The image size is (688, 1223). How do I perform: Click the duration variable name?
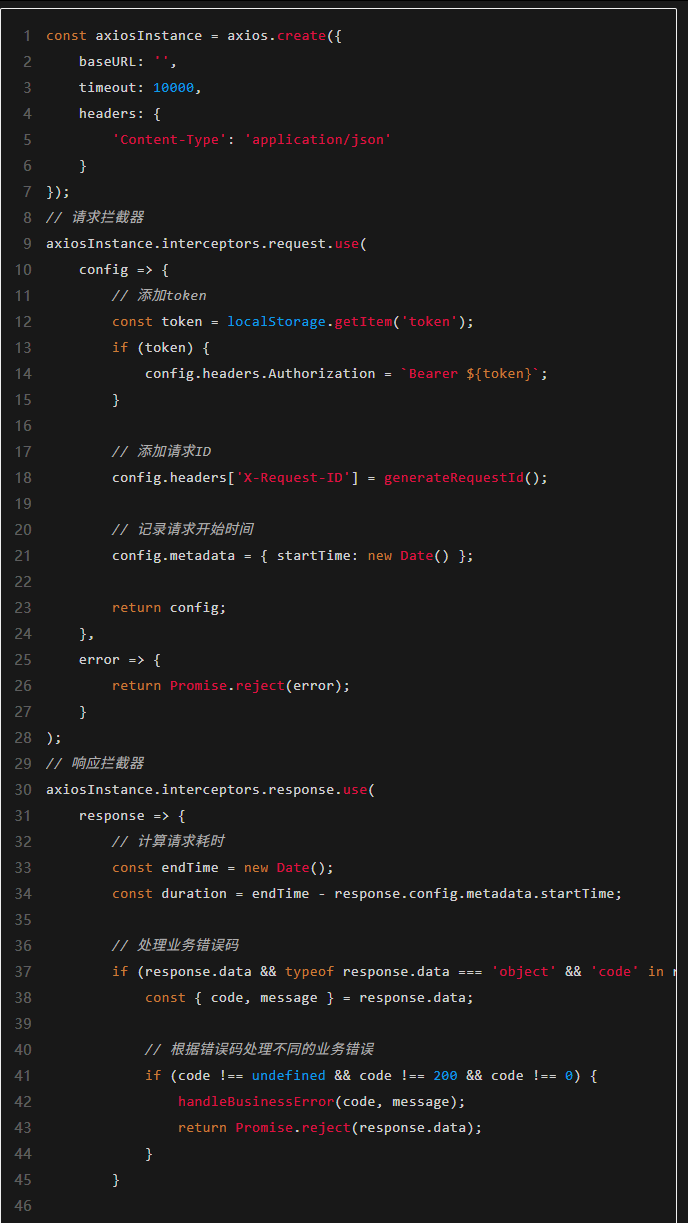(x=194, y=894)
